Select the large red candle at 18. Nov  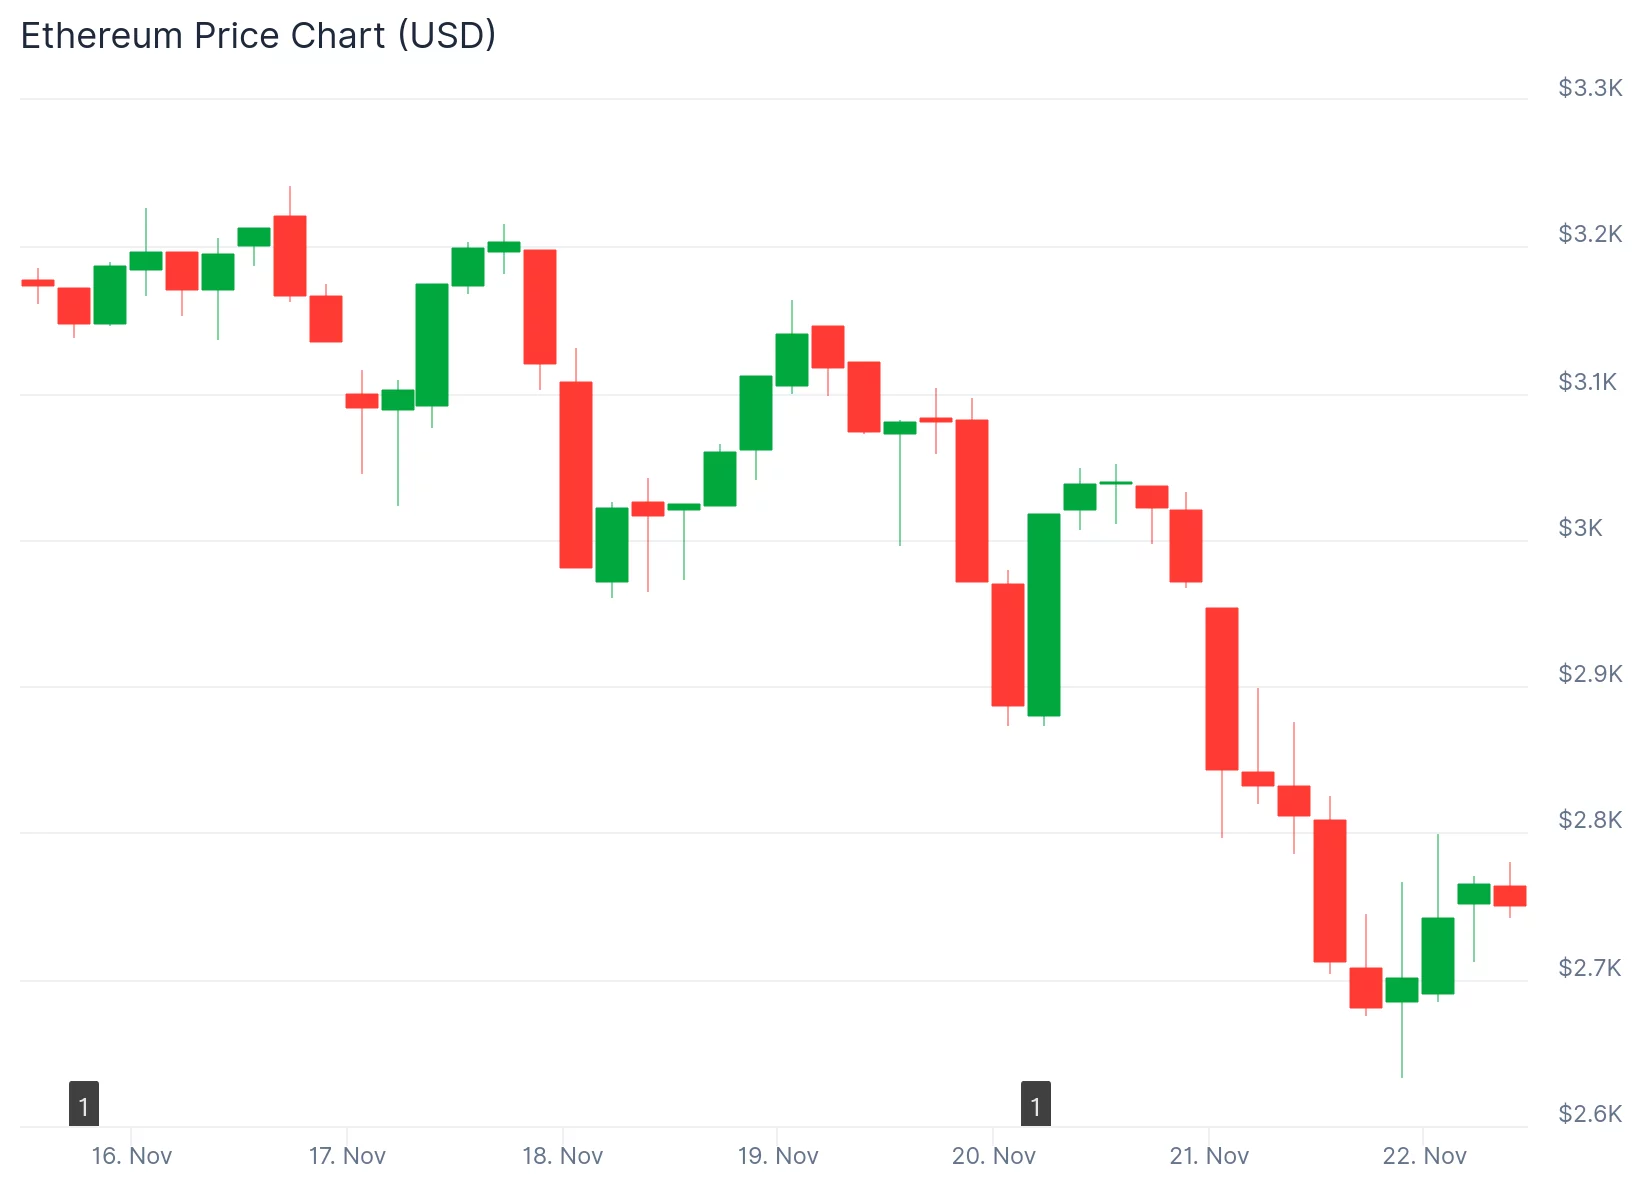point(576,474)
